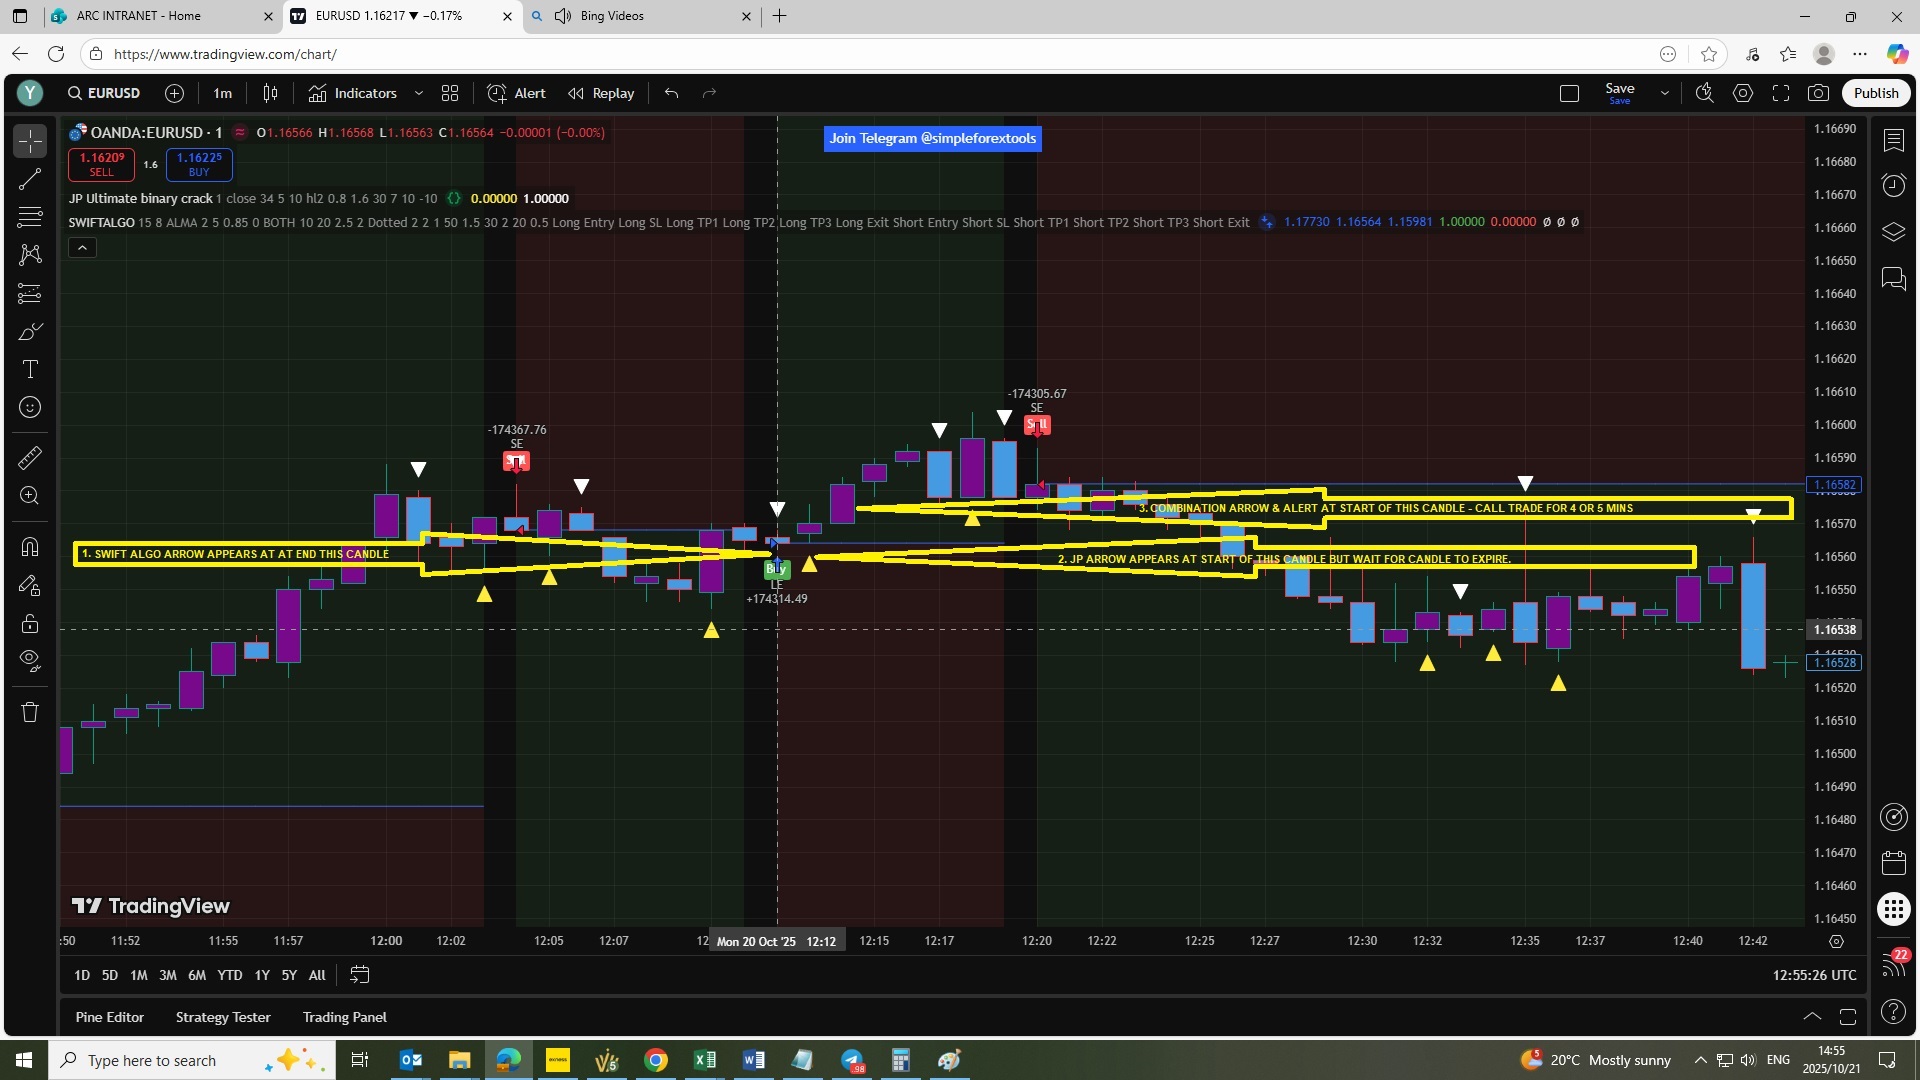Toggle hide all drawings eye icon
The image size is (1920, 1080).
coord(30,660)
